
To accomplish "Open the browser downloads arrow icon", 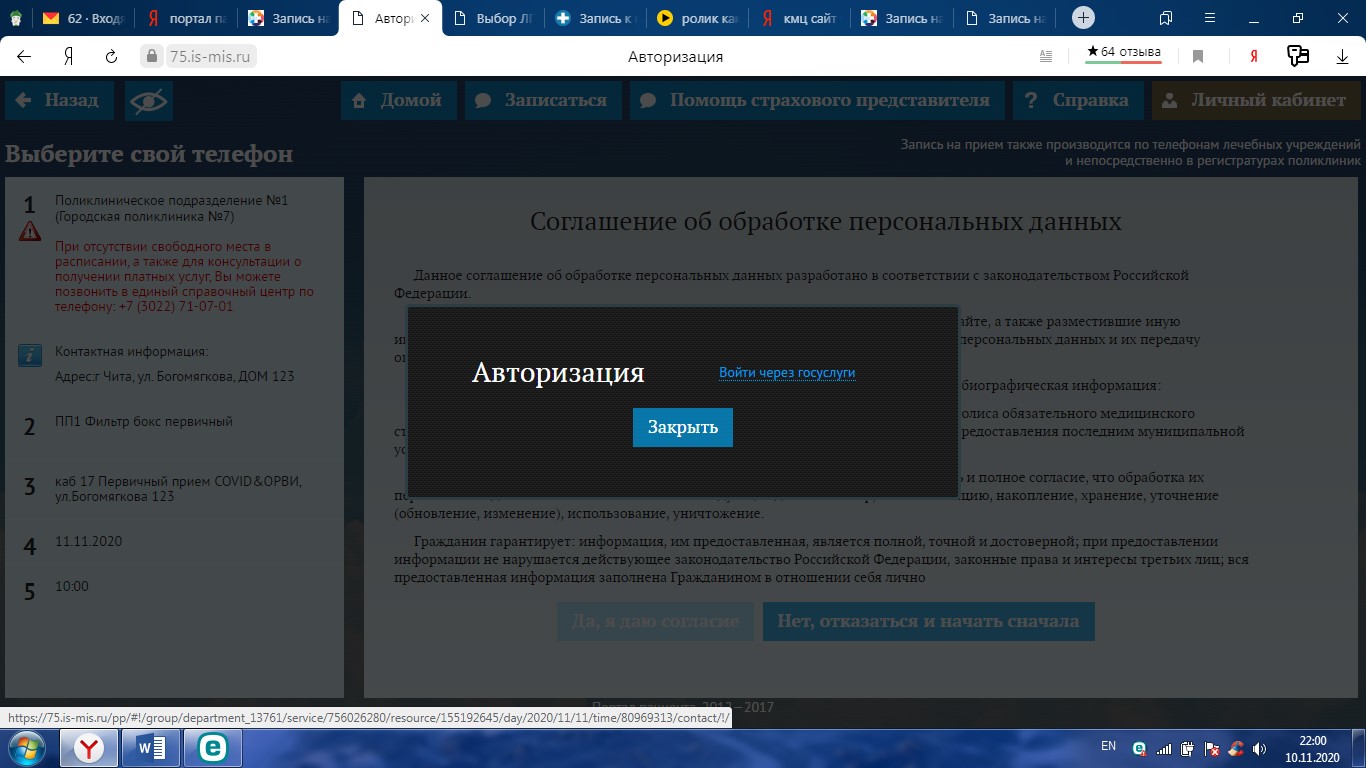I will [1343, 57].
